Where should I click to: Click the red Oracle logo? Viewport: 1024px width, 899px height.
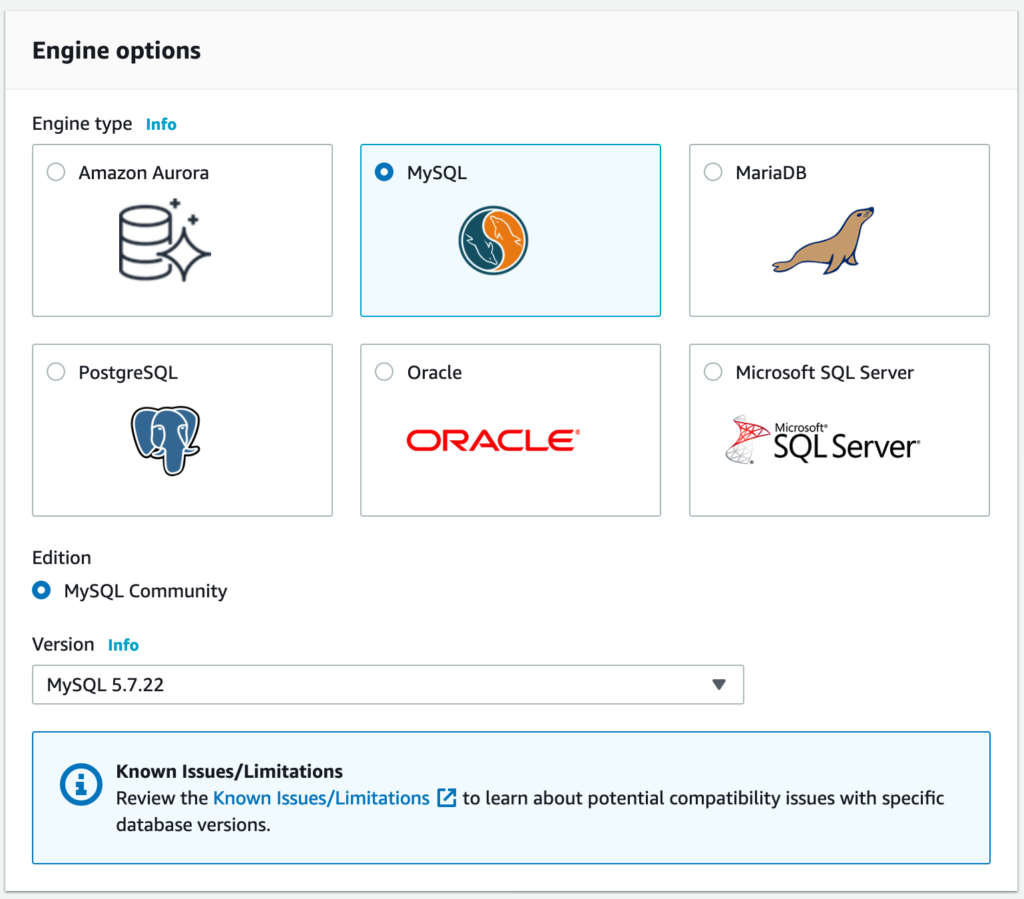click(x=493, y=441)
